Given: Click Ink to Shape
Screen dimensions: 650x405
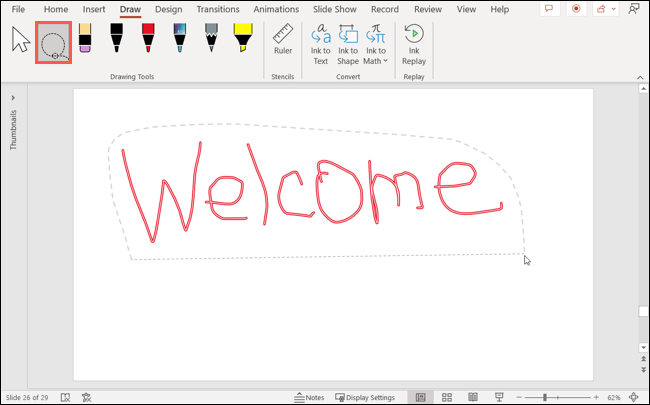Looking at the screenshot, I should (x=348, y=44).
